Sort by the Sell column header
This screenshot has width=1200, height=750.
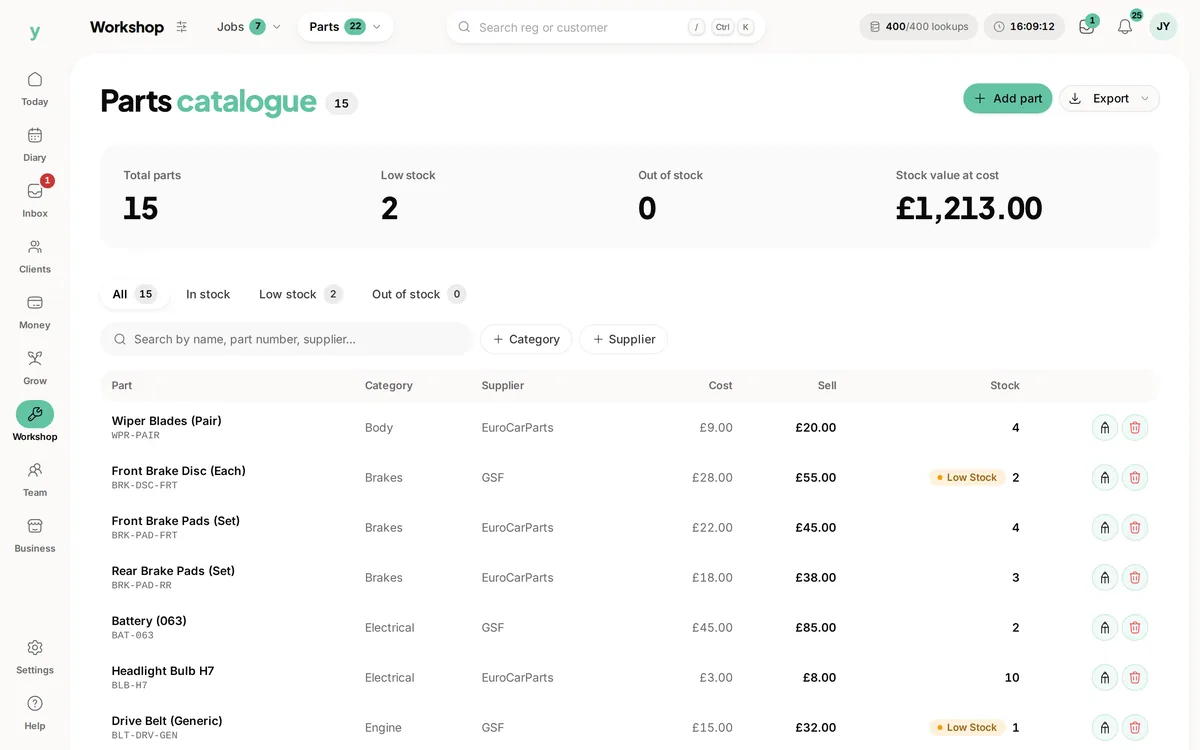[x=827, y=385]
